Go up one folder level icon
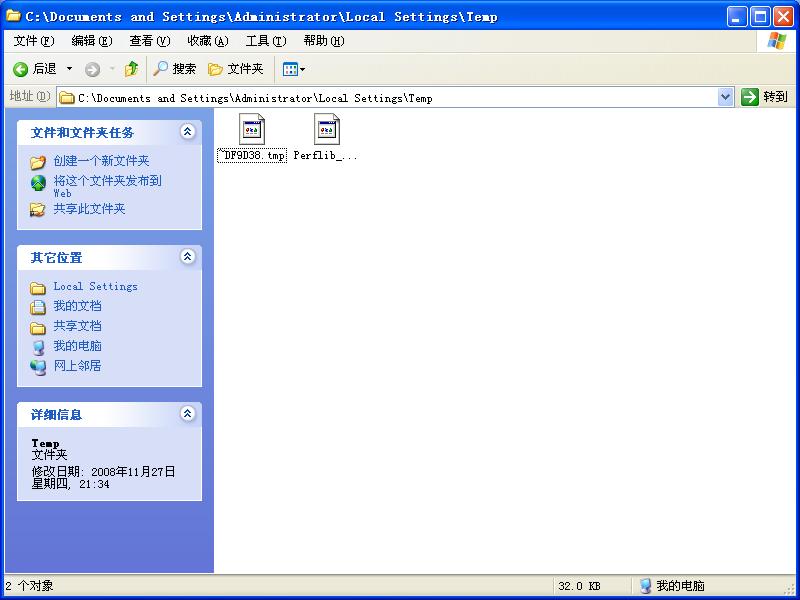Viewport: 800px width, 600px height. (131, 69)
